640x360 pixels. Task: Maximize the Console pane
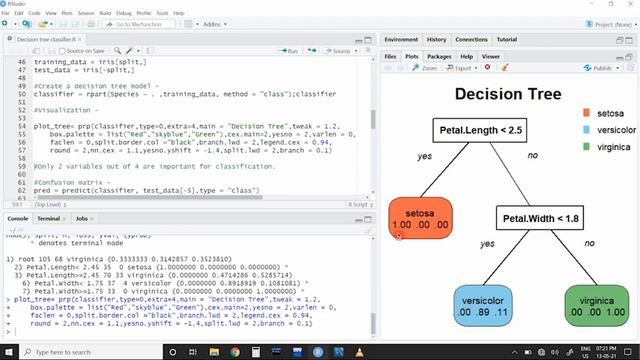368,220
